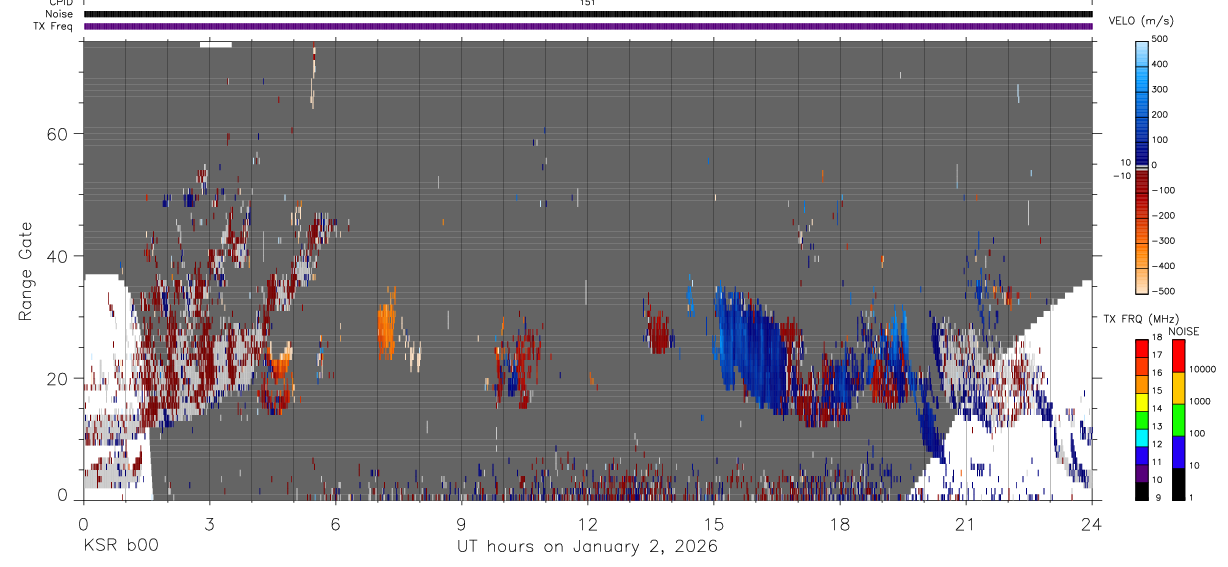Click the 'TX Freq' row label
The height and width of the screenshot is (567, 1228).
click(54, 26)
